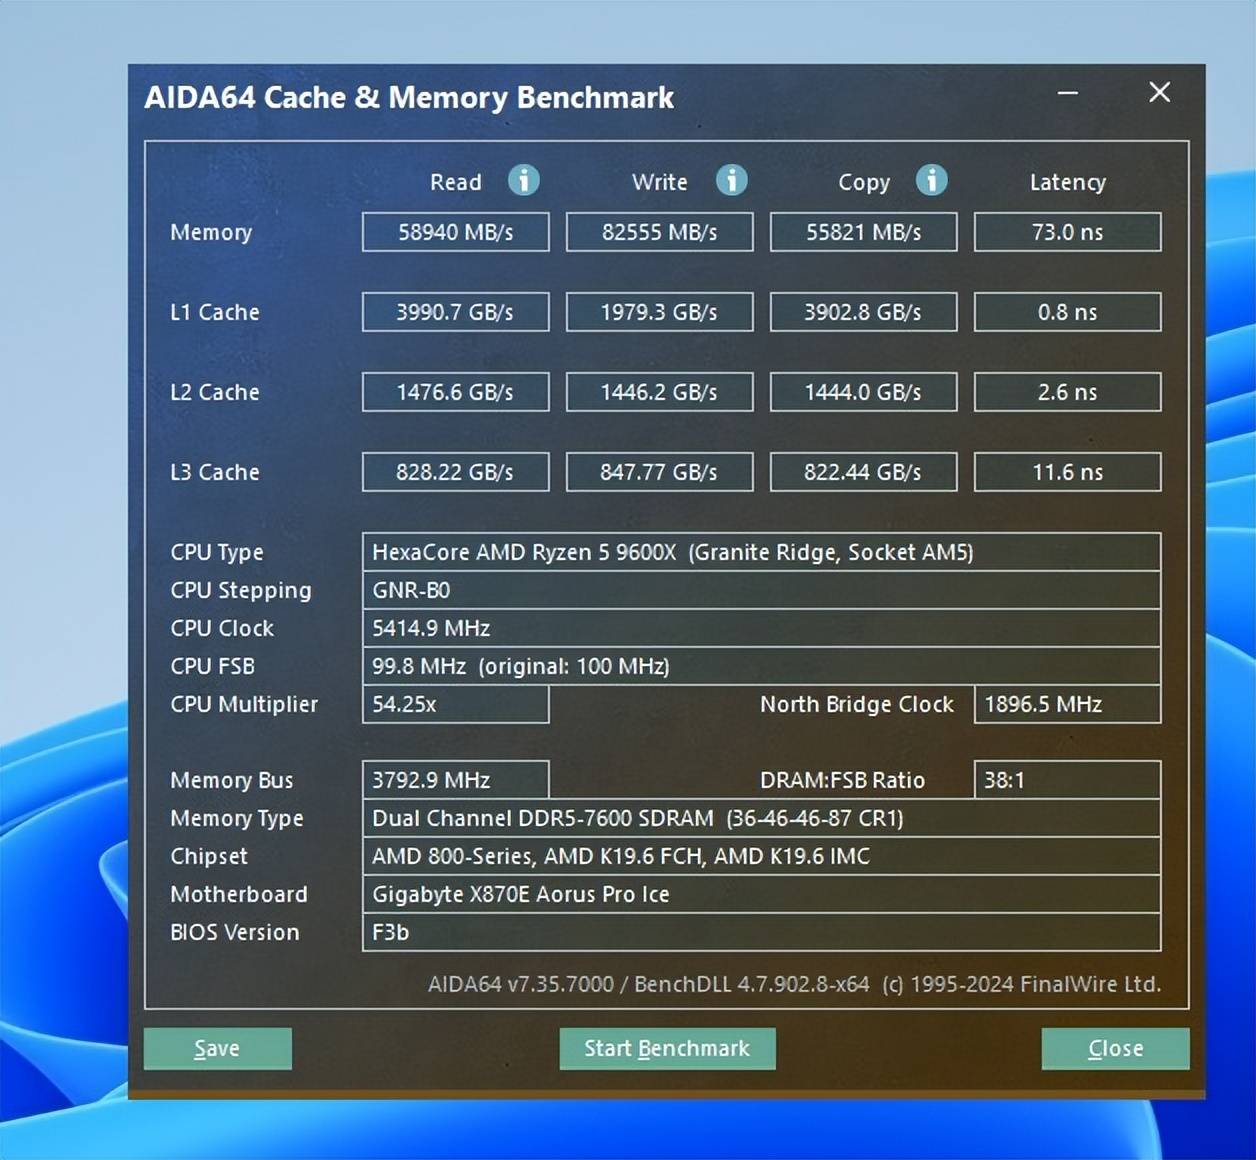Select the L1 Cache latency 0.8 ns
The height and width of the screenshot is (1160, 1256).
point(1067,312)
